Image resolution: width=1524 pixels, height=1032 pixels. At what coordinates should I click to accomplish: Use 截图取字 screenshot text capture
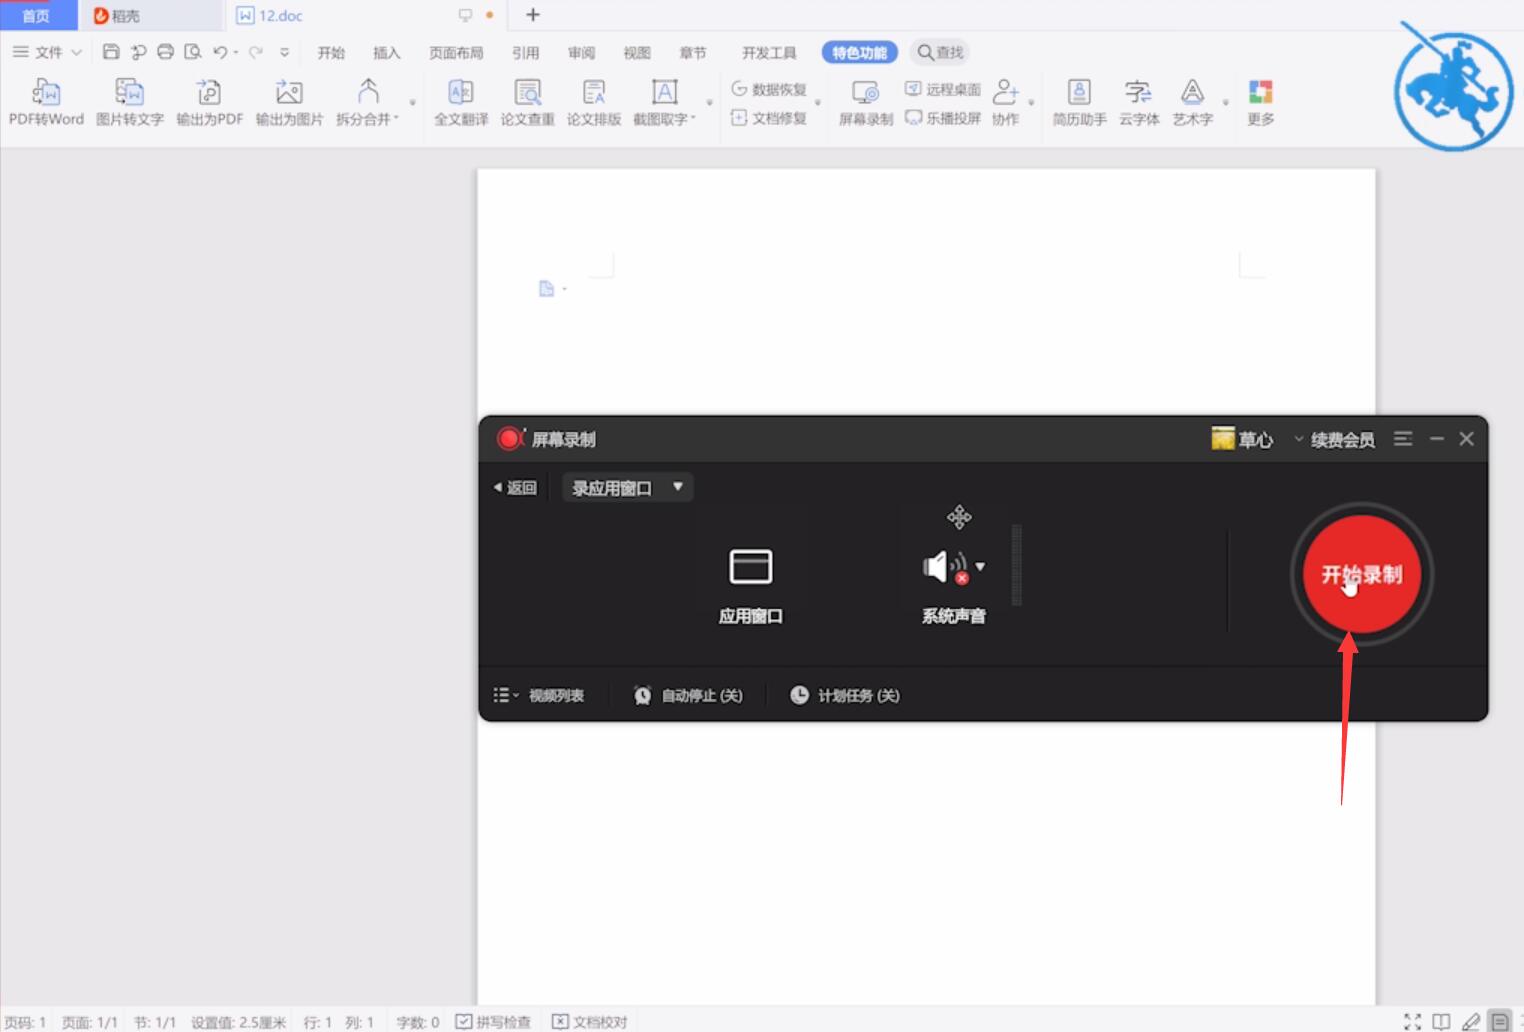[664, 103]
